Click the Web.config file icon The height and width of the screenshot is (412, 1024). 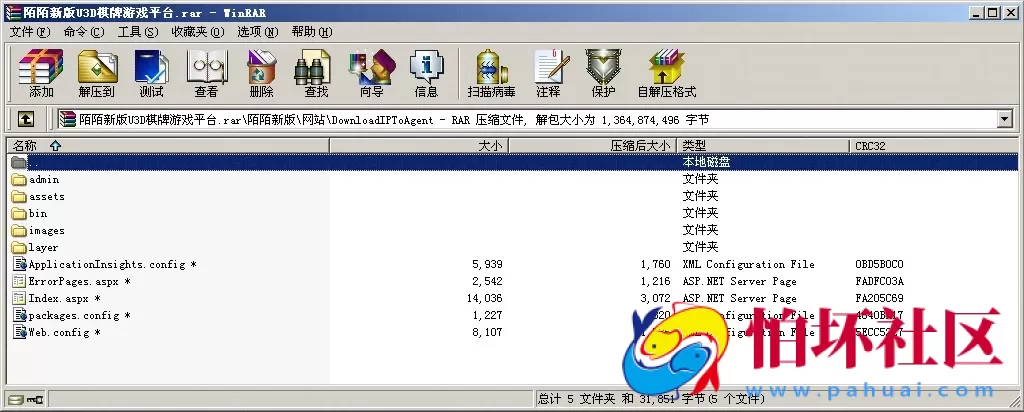(19, 332)
